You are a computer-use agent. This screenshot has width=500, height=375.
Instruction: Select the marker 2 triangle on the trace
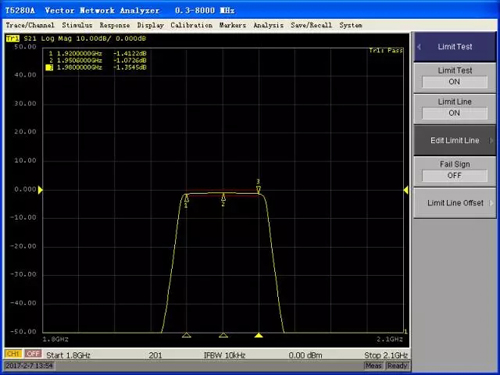(x=223, y=197)
